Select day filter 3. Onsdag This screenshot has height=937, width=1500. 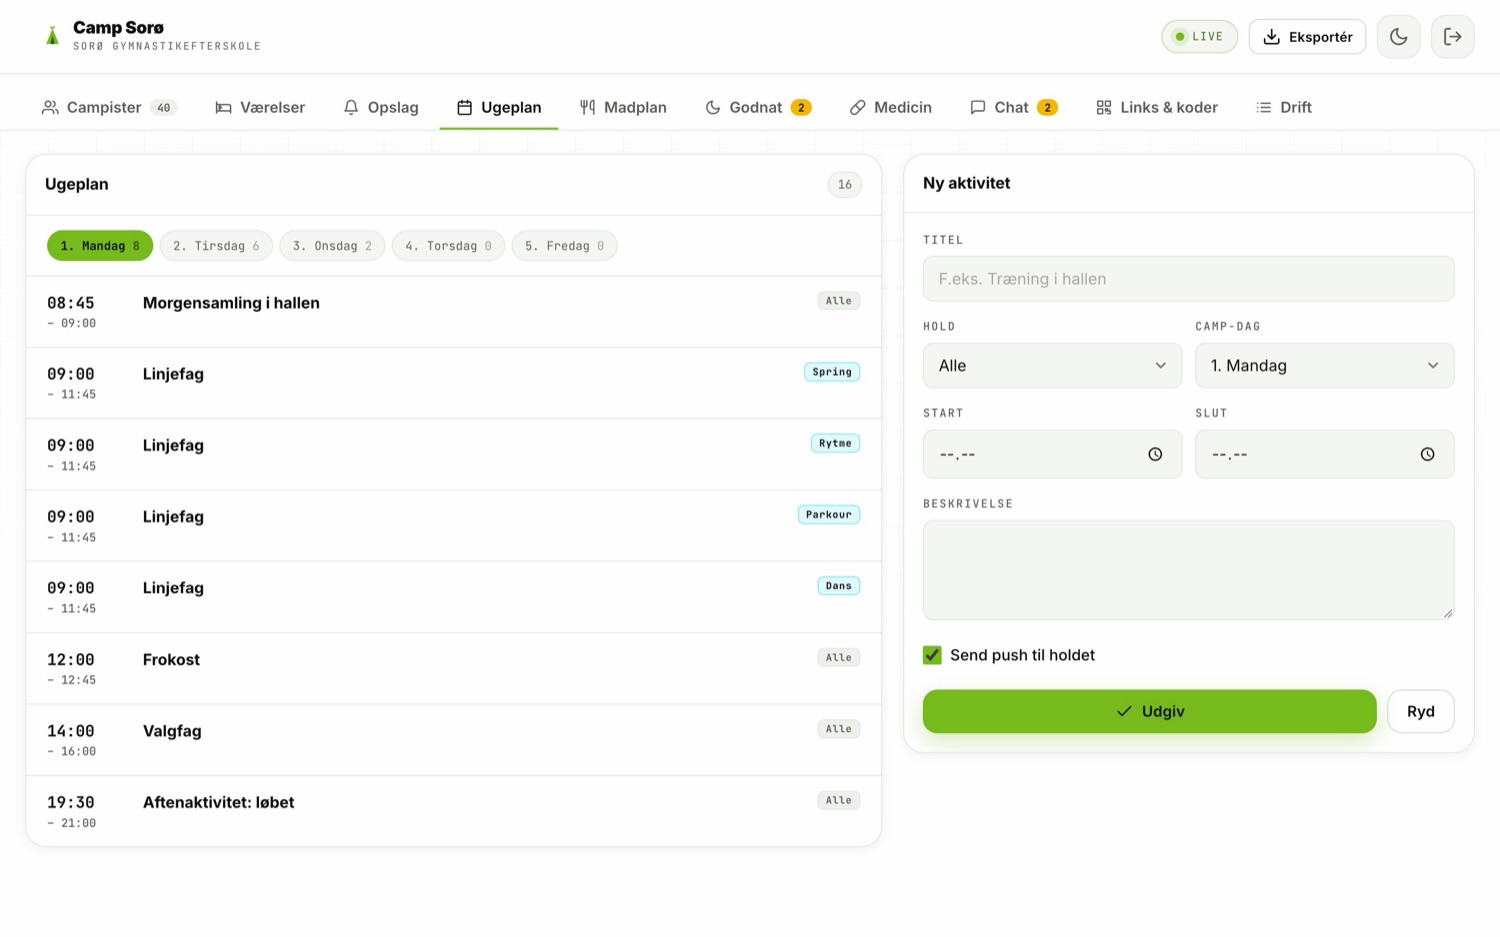[332, 246]
